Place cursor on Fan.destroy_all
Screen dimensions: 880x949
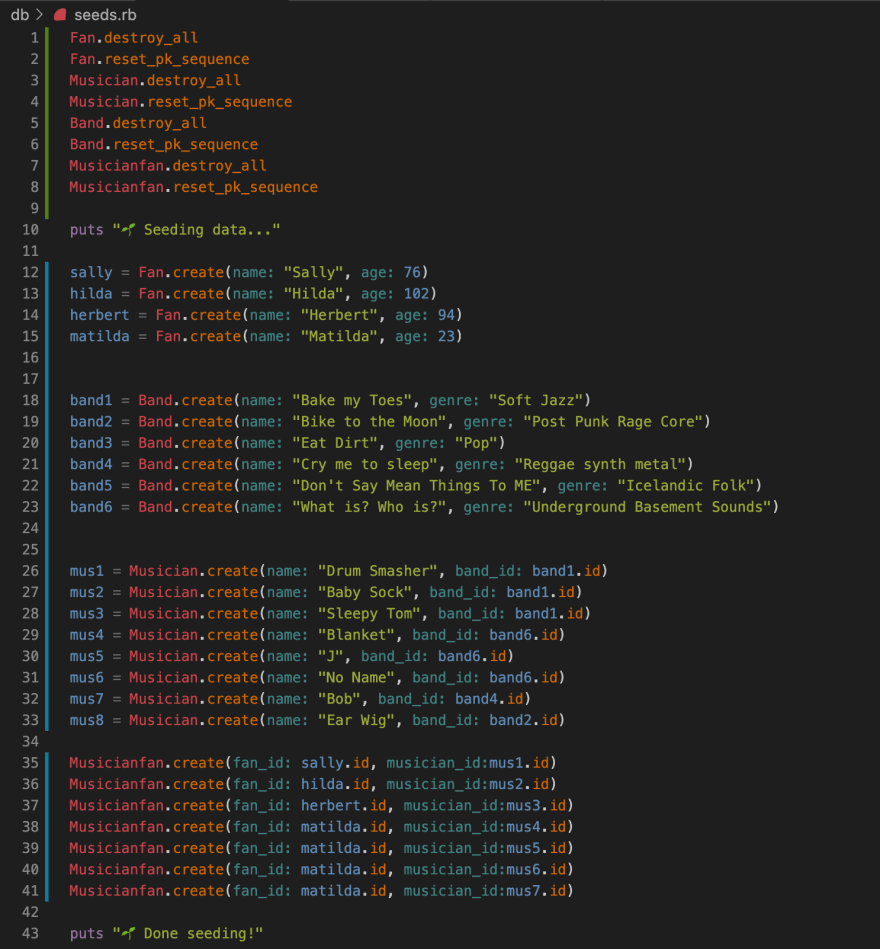click(134, 38)
